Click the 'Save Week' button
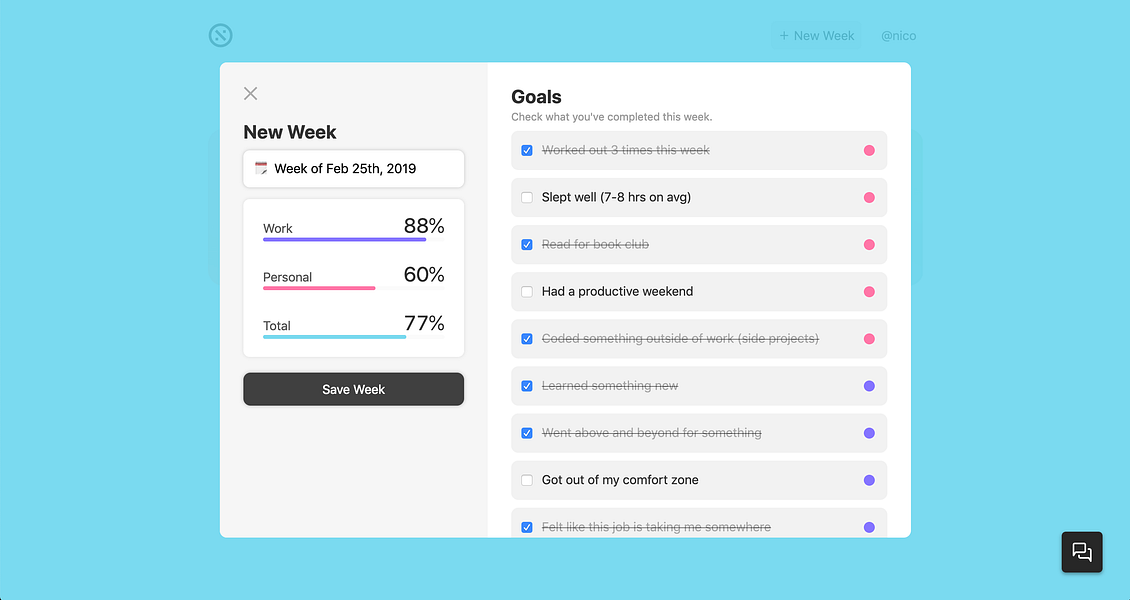 pyautogui.click(x=354, y=389)
